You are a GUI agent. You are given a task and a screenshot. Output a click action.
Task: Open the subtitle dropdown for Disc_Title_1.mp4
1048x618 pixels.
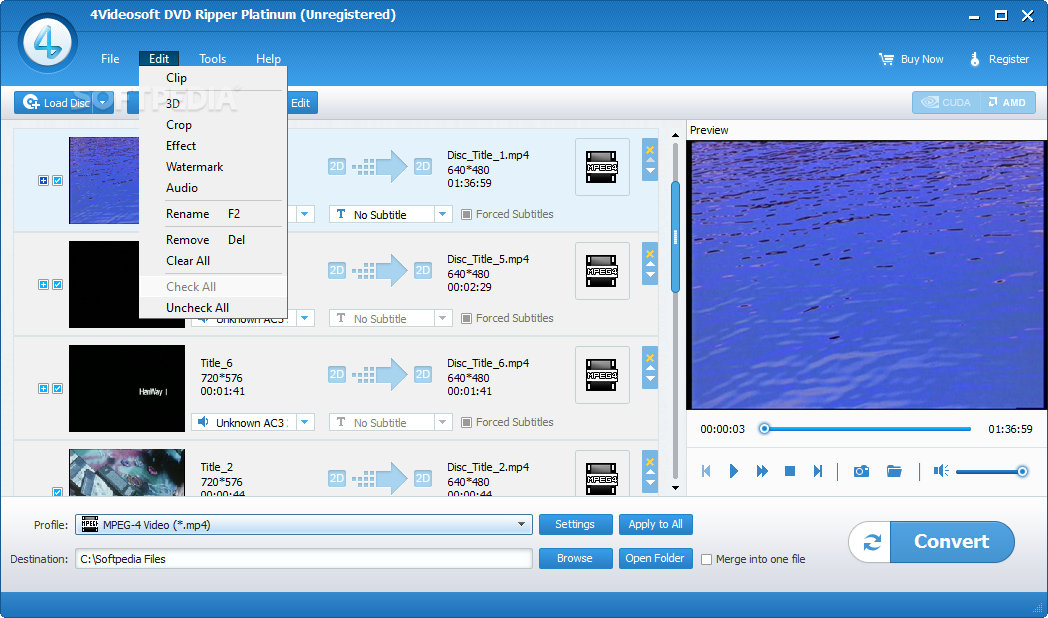[442, 214]
